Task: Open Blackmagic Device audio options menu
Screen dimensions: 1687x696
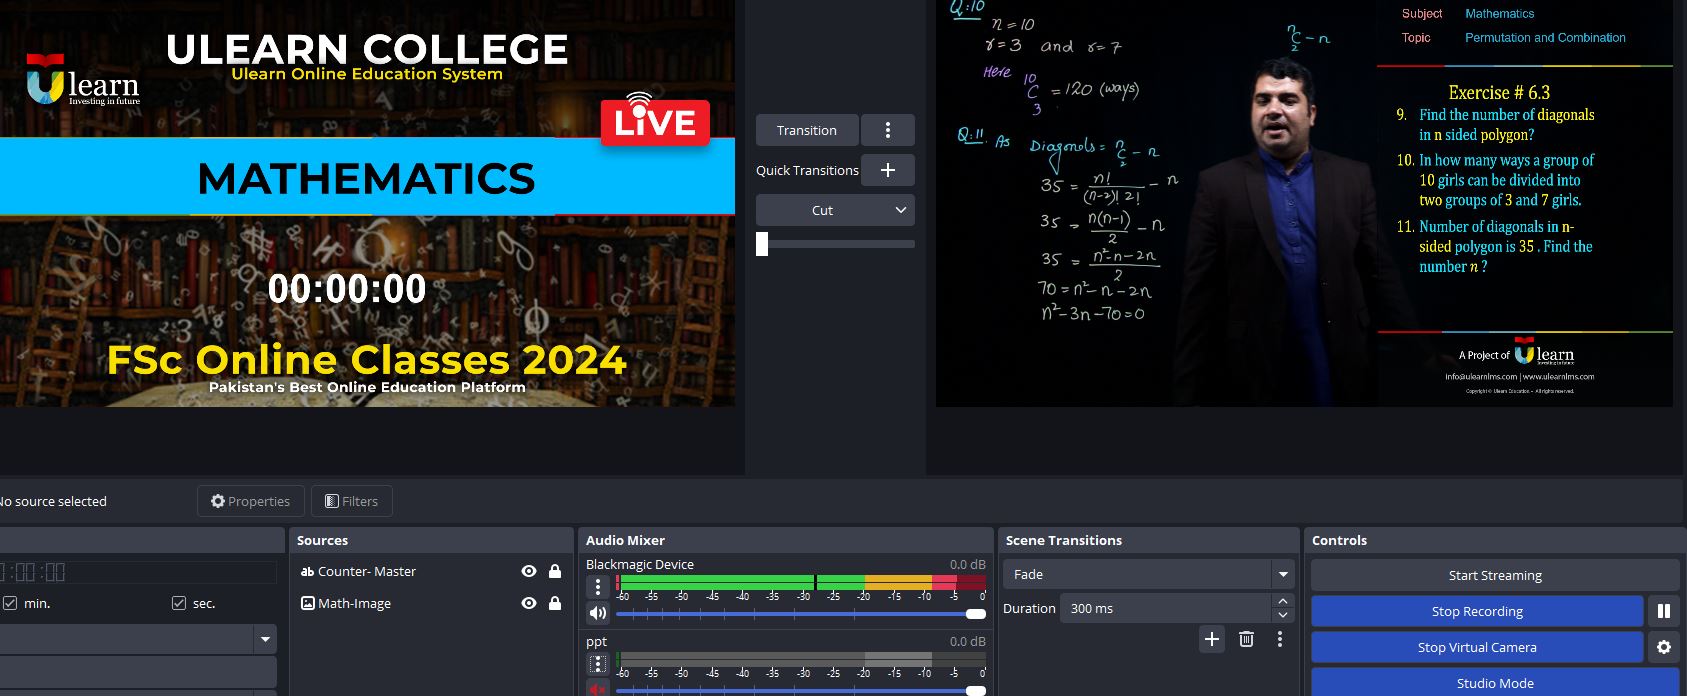Action: [597, 586]
